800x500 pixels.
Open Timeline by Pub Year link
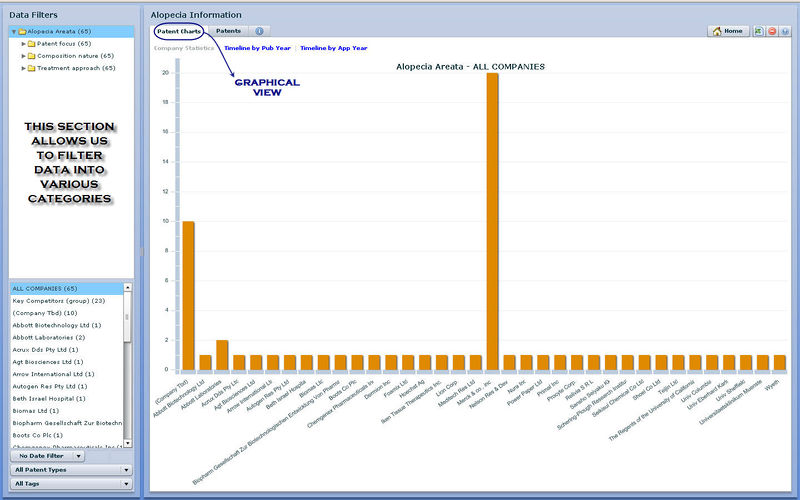pos(257,47)
